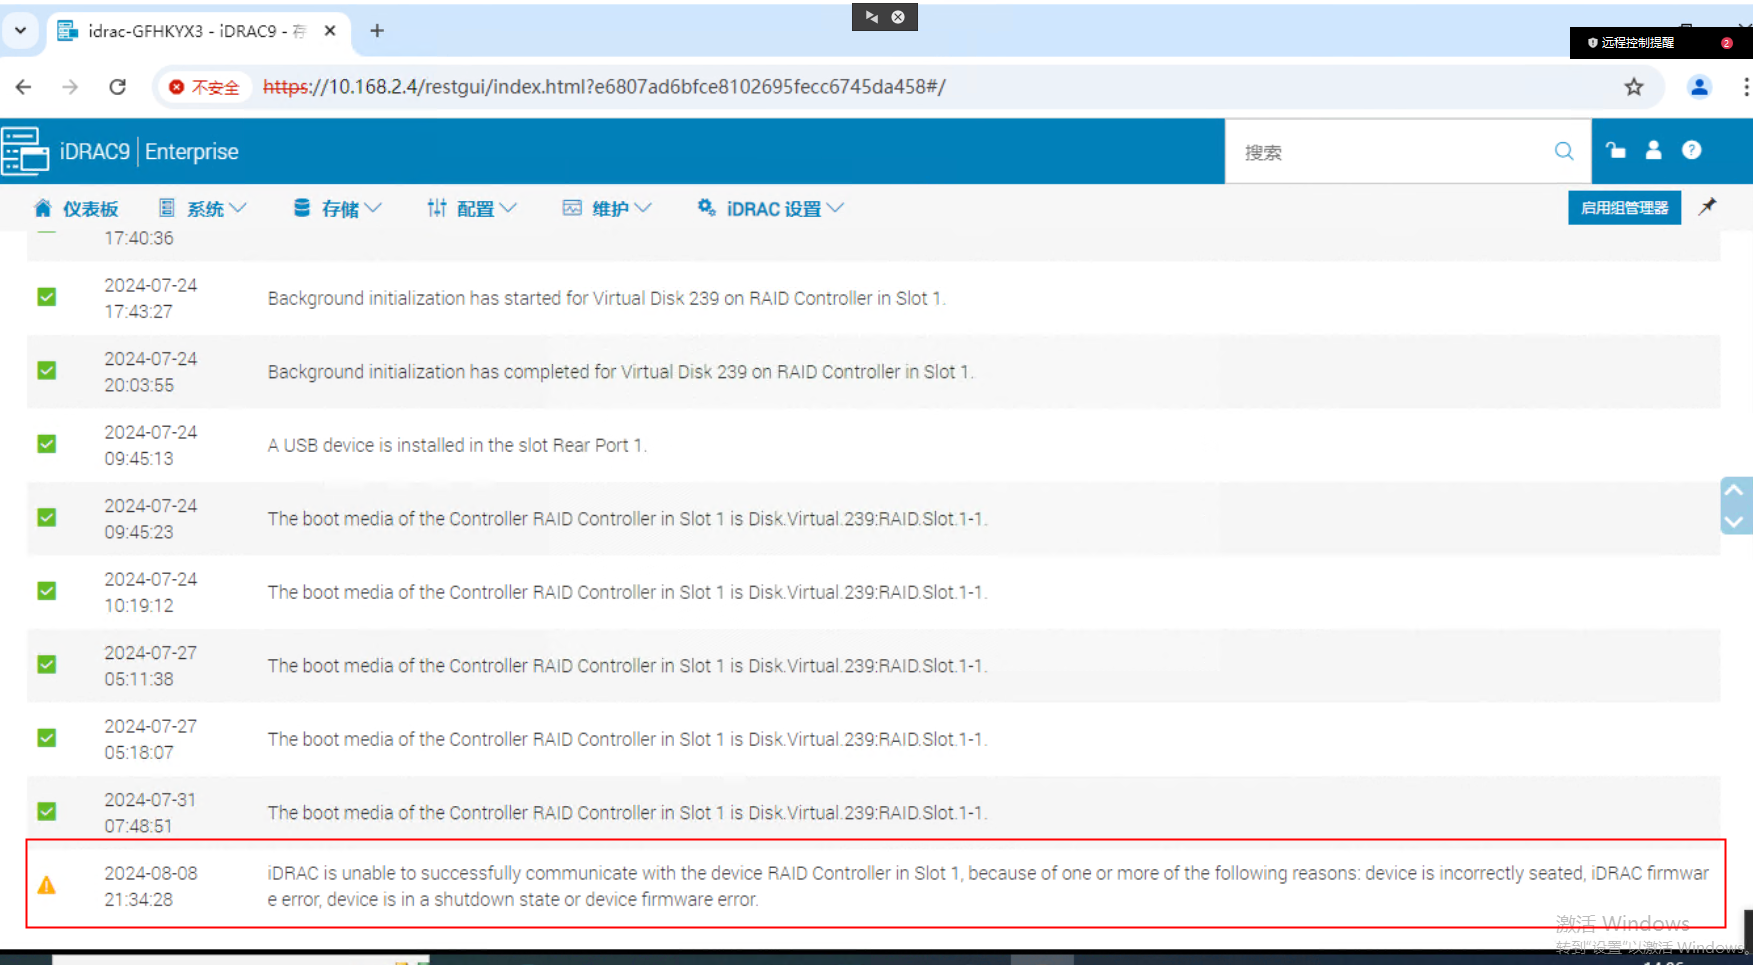Image resolution: width=1753 pixels, height=965 pixels.
Task: Click the remote control reminder notification
Action: pos(1661,43)
